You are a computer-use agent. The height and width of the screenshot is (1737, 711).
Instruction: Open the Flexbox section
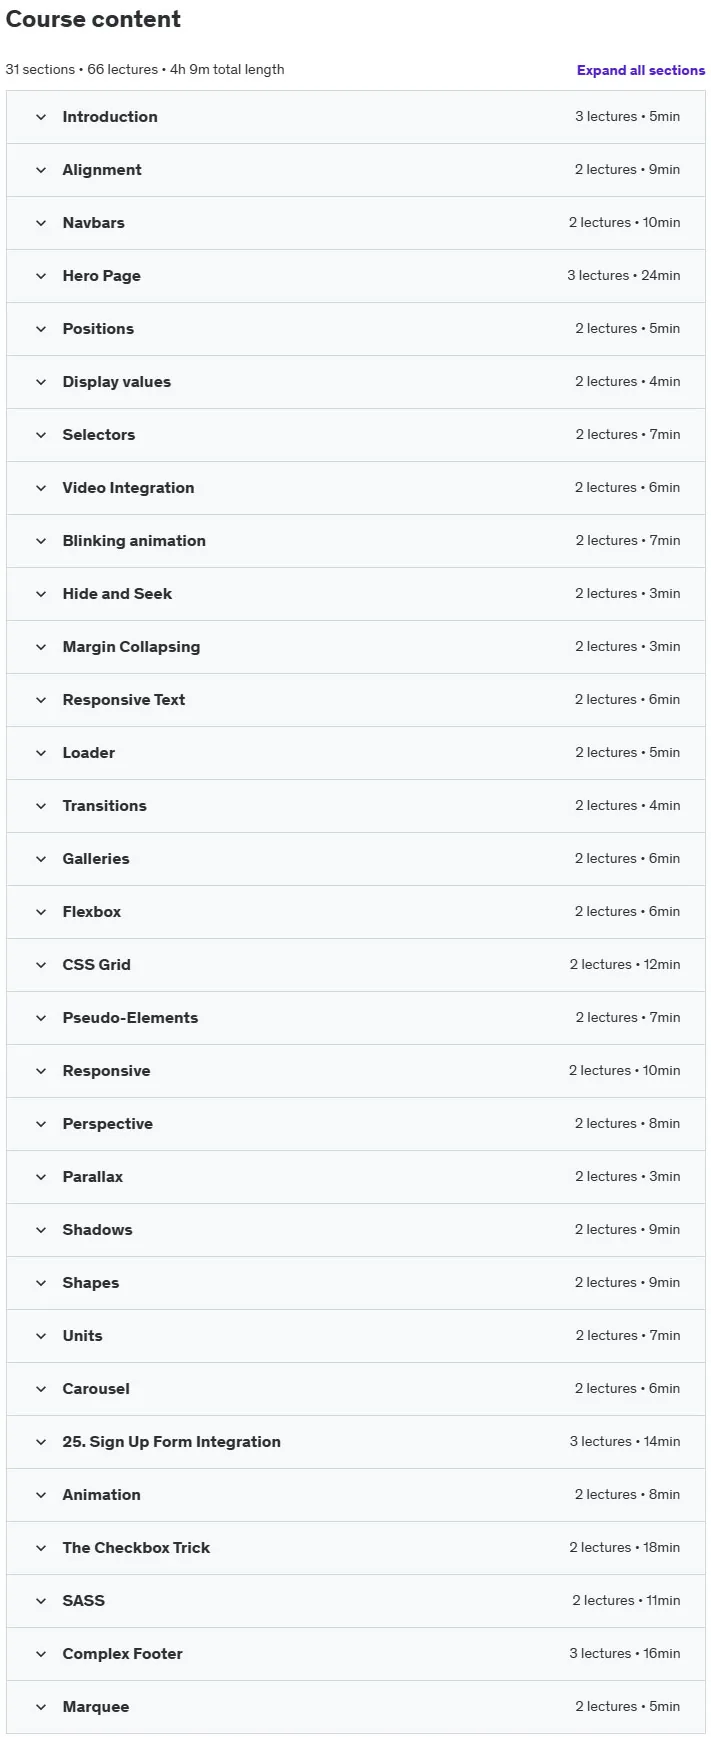(356, 912)
